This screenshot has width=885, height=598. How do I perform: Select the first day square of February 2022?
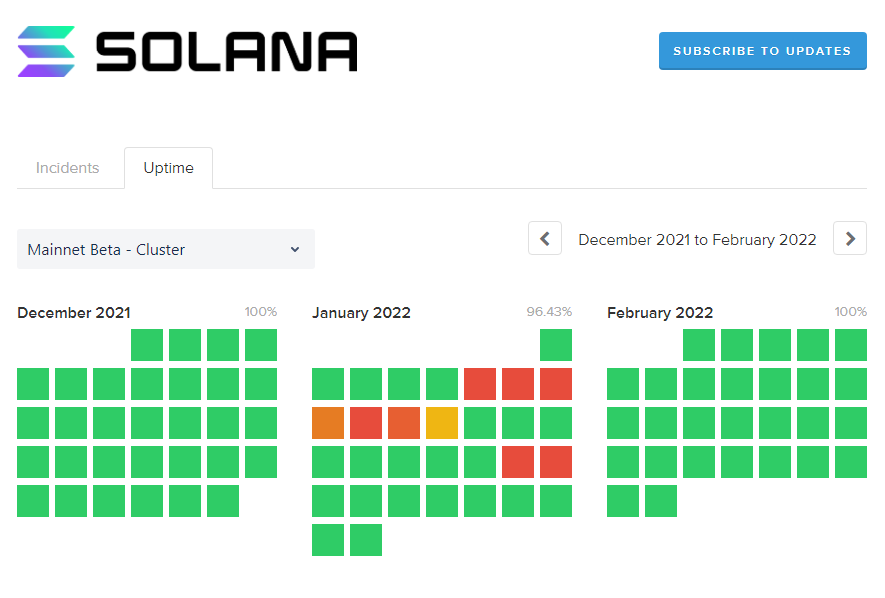(x=699, y=345)
